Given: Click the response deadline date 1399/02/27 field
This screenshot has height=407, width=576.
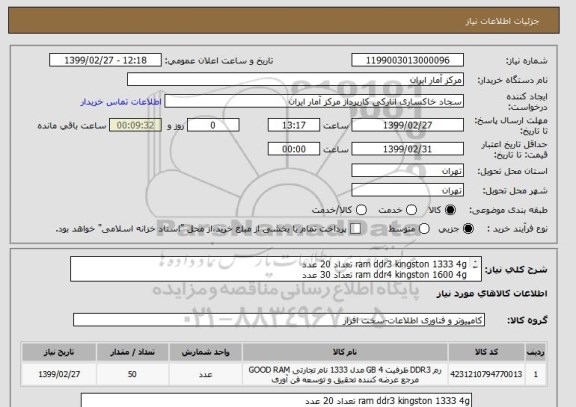Looking at the screenshot, I should pos(407,125).
